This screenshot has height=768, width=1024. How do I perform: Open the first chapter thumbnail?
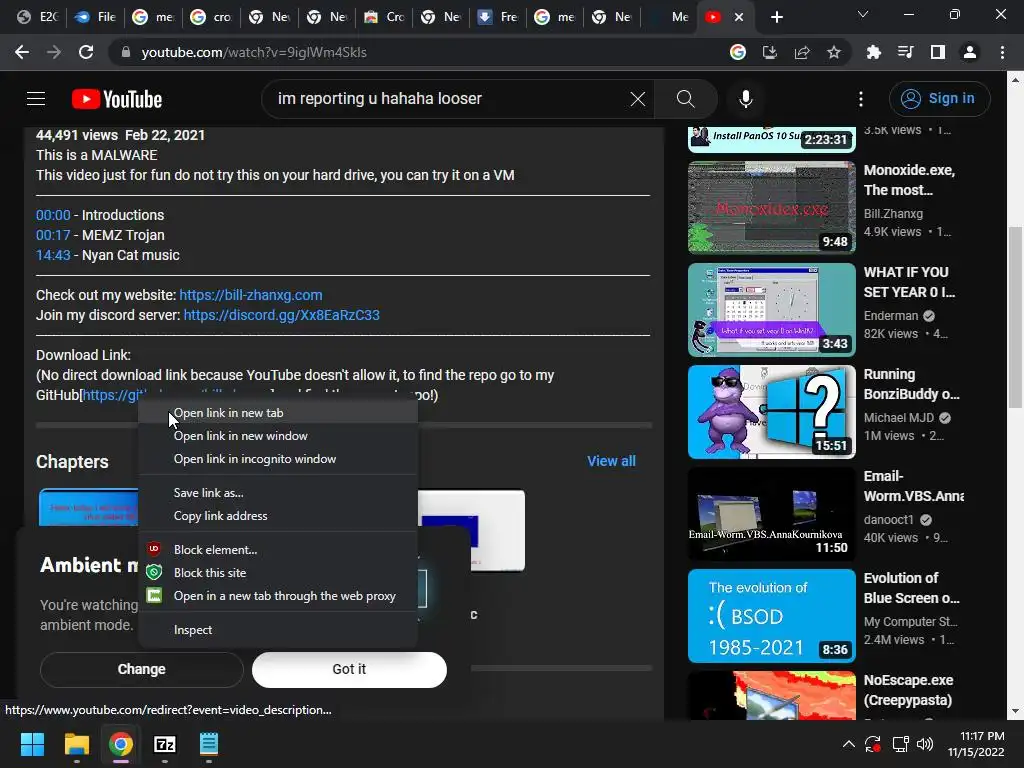click(x=88, y=507)
